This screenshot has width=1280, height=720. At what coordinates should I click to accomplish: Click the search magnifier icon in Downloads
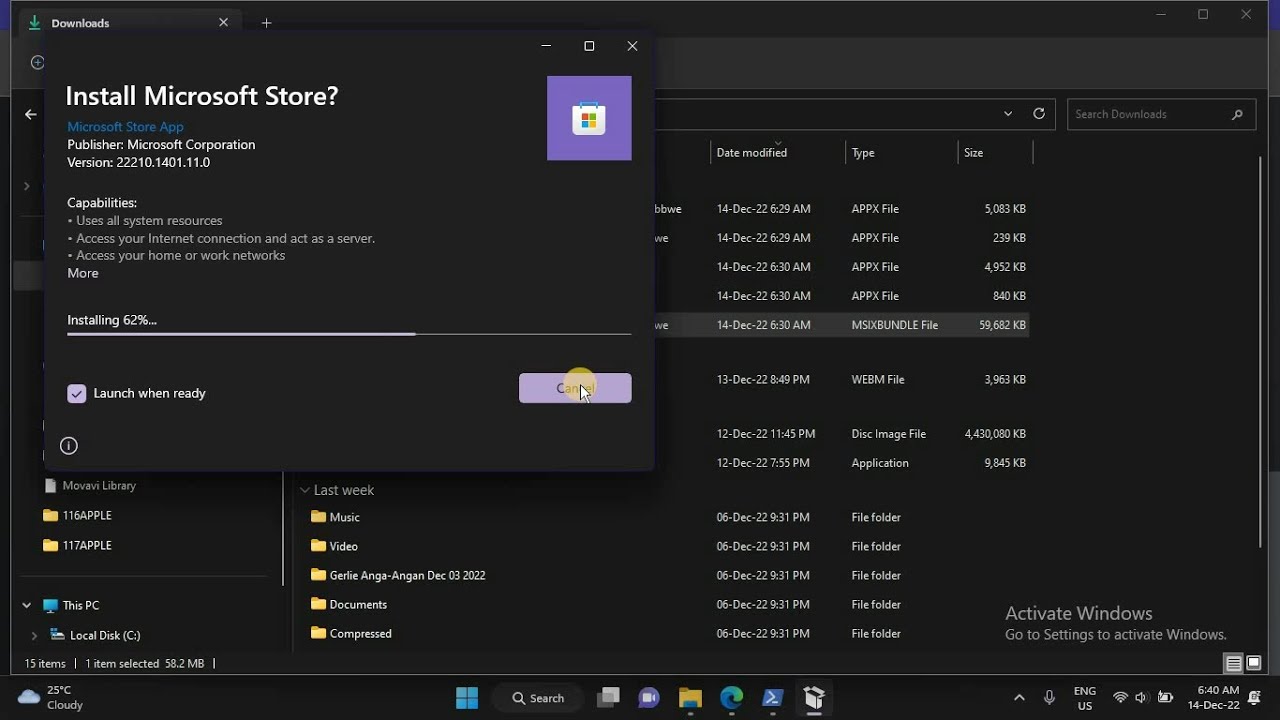[1237, 114]
